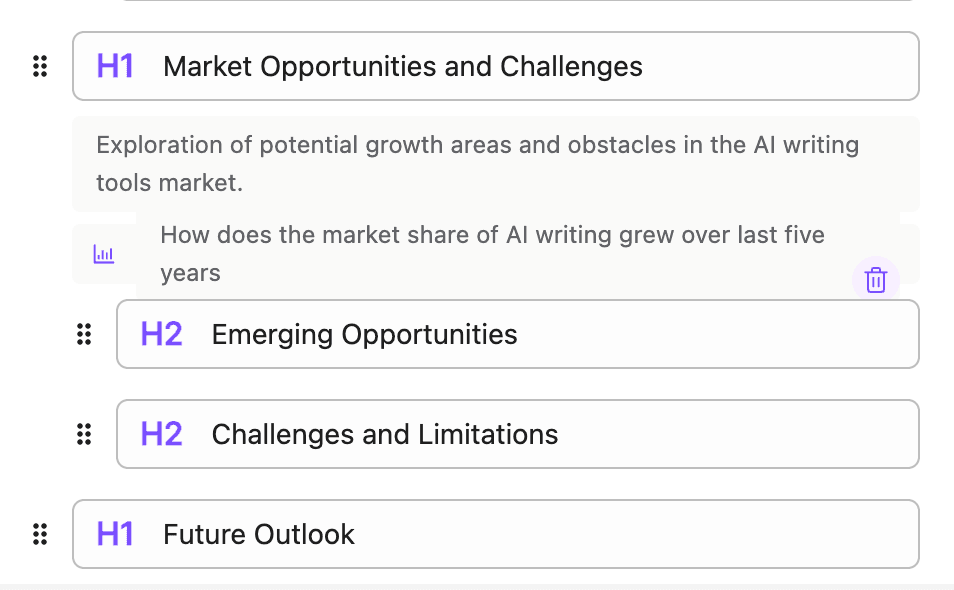Click the H2 badge on Emerging Opportunities
This screenshot has height=590, width=954.
161,334
